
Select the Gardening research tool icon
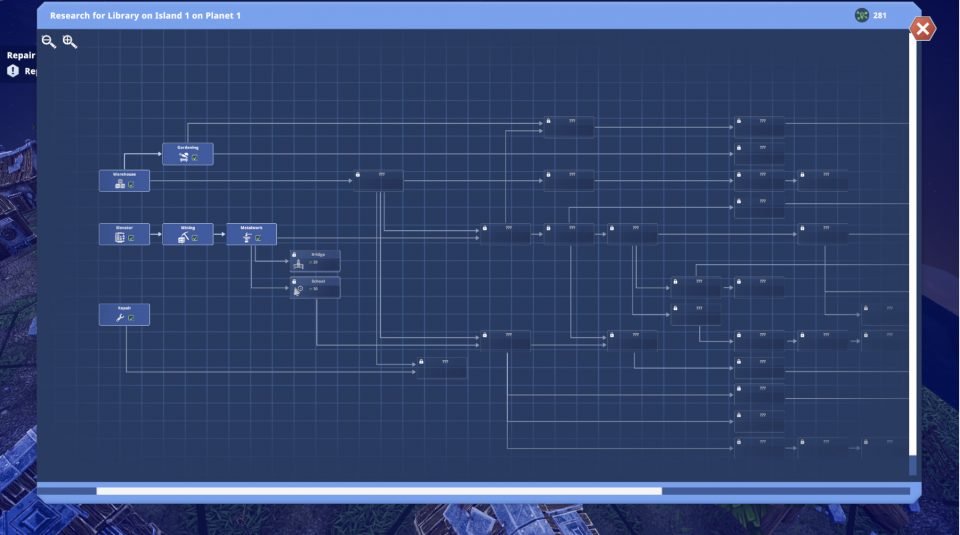click(x=184, y=157)
